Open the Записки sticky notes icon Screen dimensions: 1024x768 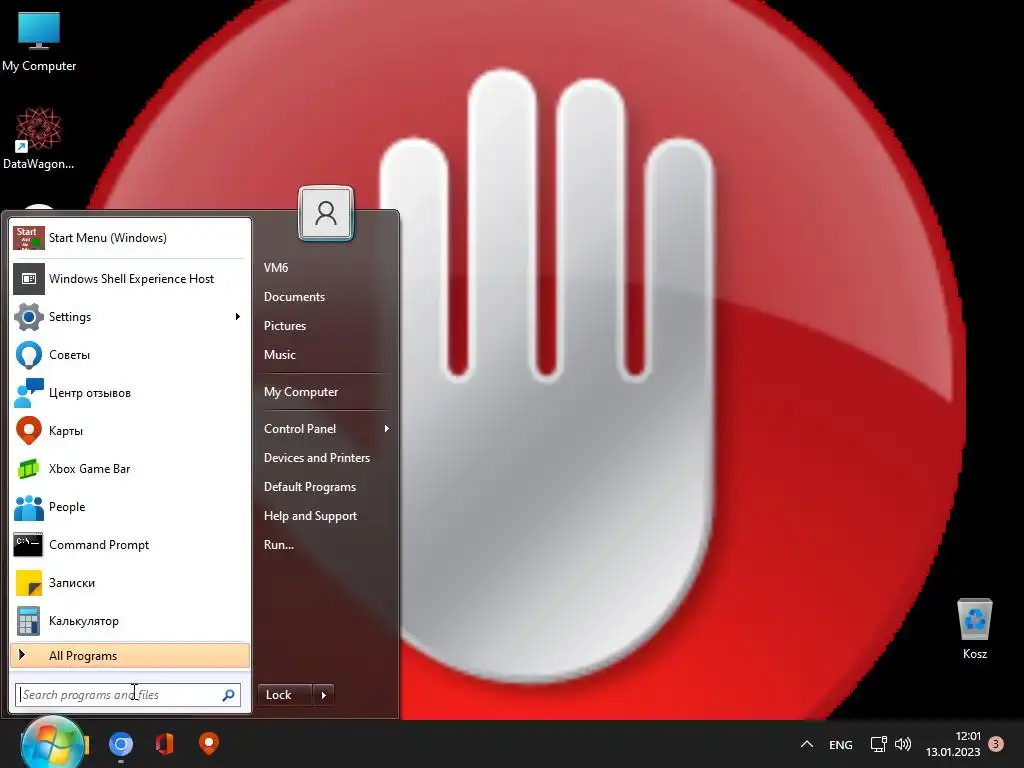[x=29, y=583]
